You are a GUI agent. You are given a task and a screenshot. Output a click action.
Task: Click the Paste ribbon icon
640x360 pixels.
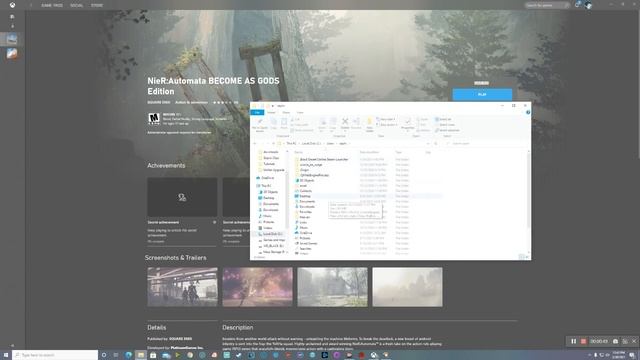pyautogui.click(x=284, y=124)
